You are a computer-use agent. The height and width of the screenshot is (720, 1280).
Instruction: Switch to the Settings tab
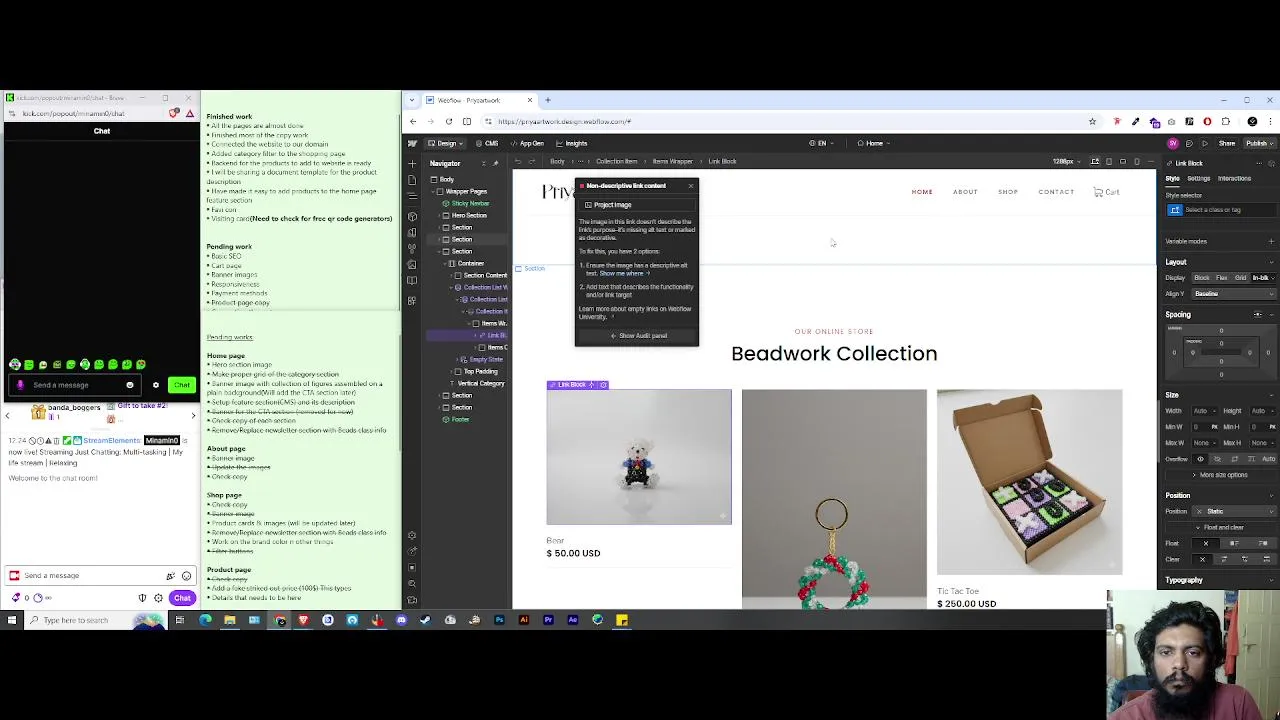[x=1199, y=179]
